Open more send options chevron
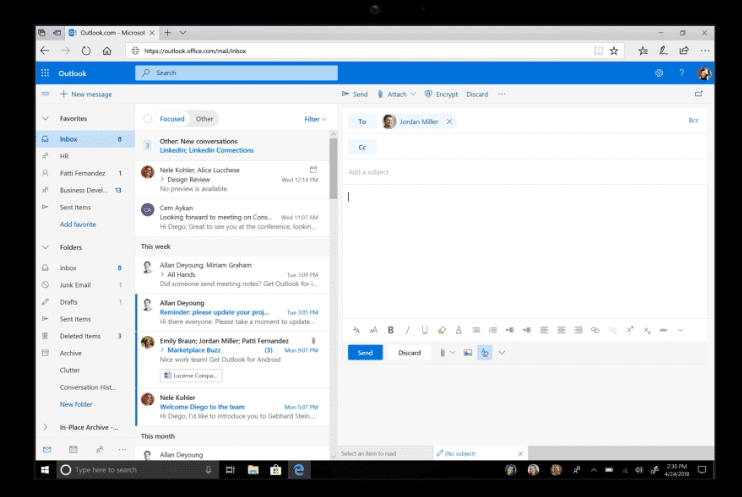Image resolution: width=742 pixels, height=497 pixels. (502, 353)
